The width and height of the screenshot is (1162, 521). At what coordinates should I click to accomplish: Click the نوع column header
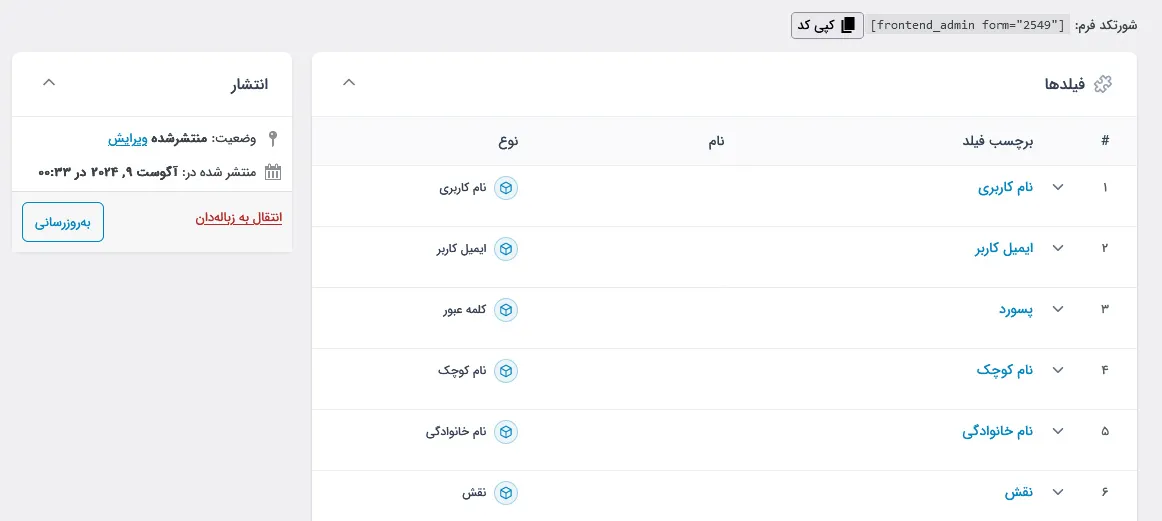coord(508,141)
